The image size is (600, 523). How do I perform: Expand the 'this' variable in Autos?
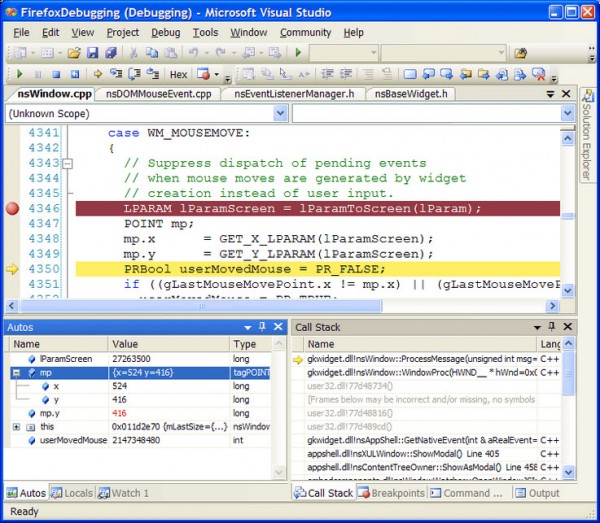16,427
